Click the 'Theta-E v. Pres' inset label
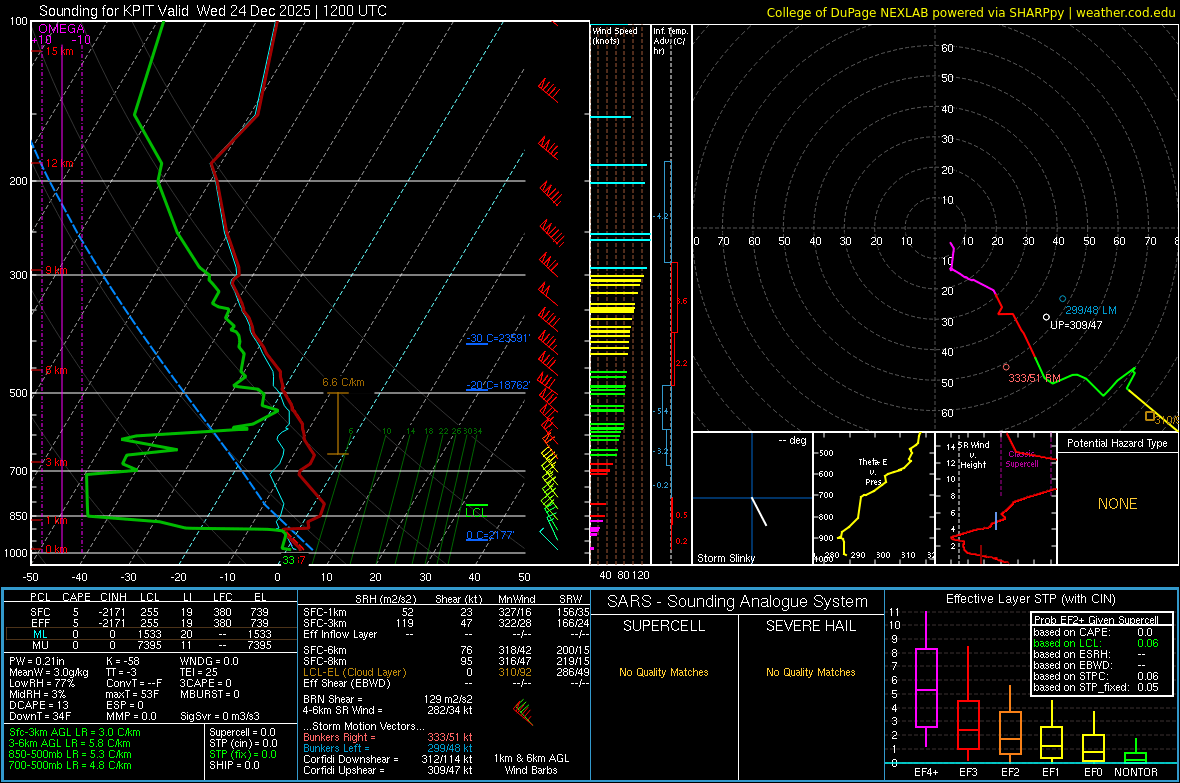This screenshot has width=1180, height=783. pos(873,472)
